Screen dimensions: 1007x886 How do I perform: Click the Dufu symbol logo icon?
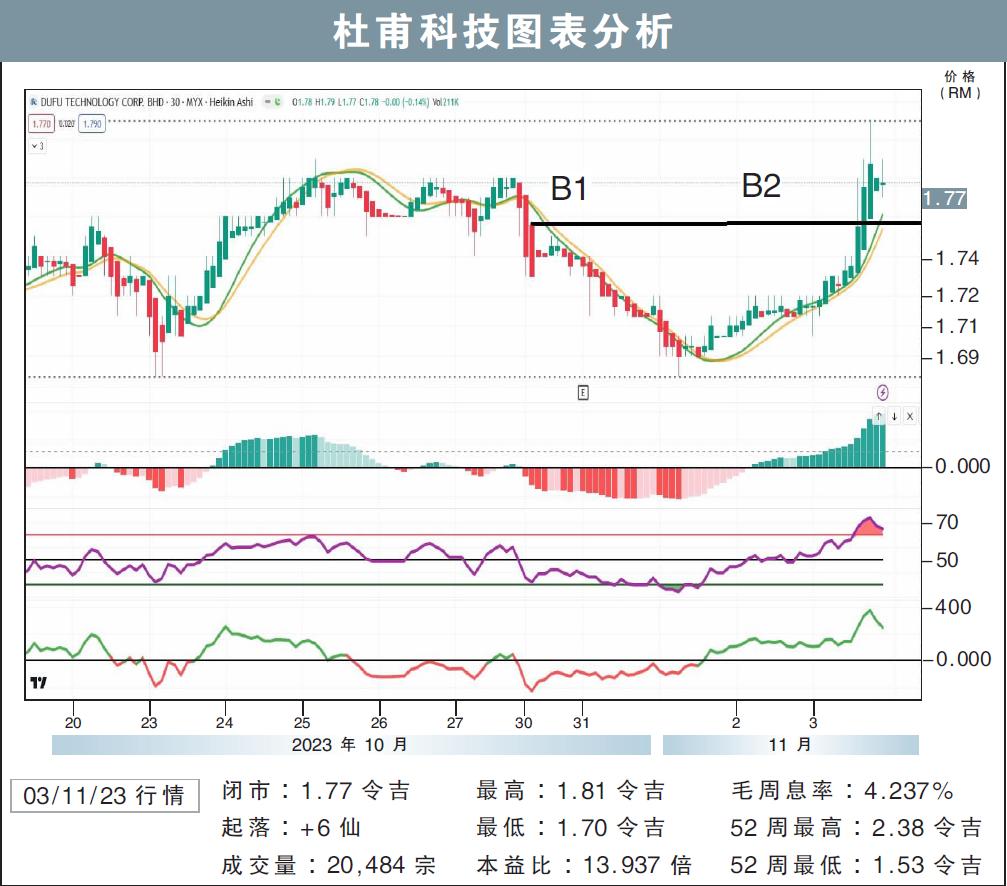[34, 102]
